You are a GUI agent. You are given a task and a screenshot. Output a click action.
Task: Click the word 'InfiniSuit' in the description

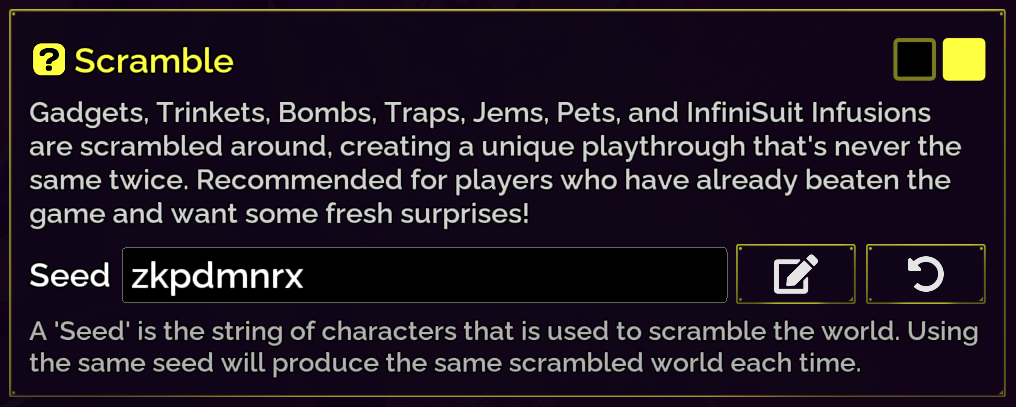[x=758, y=110]
